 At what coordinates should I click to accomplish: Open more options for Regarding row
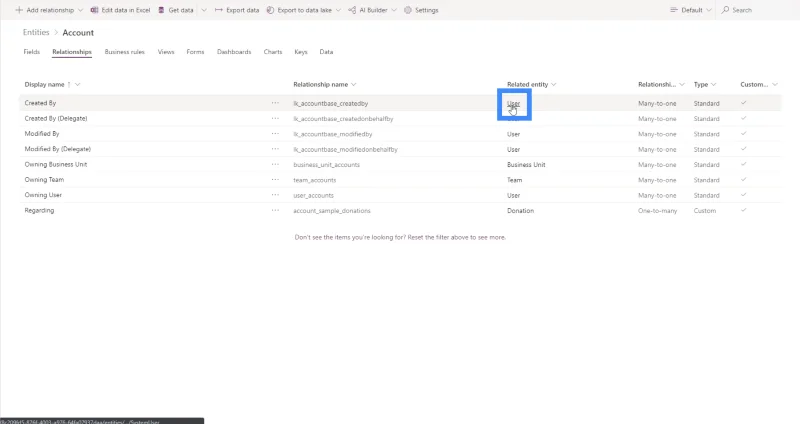(276, 210)
